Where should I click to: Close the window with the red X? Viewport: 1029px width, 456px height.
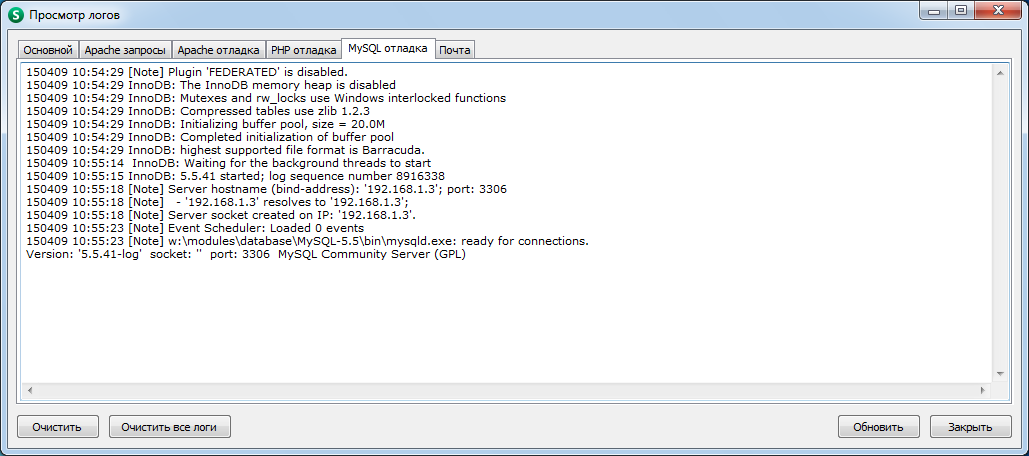(997, 11)
